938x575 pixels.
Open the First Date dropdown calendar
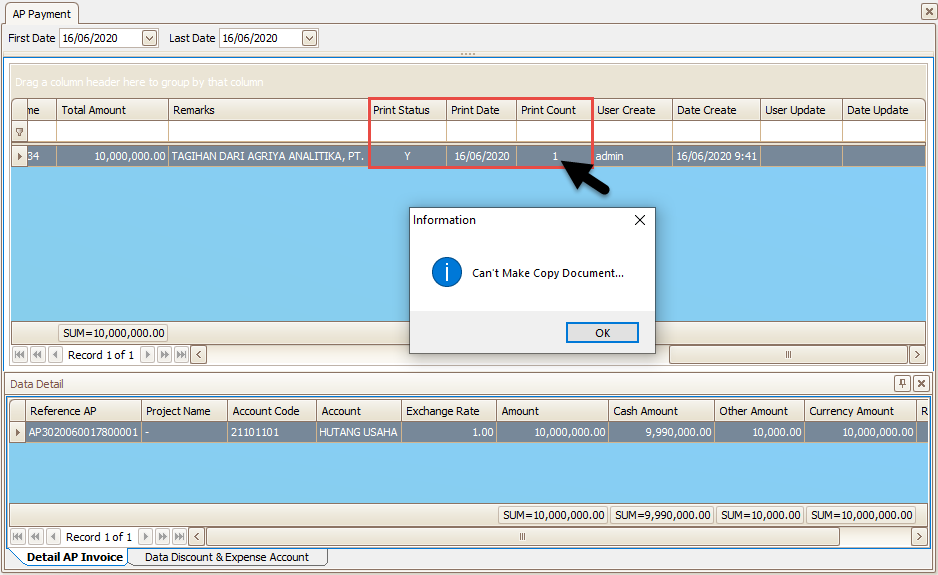click(x=149, y=38)
